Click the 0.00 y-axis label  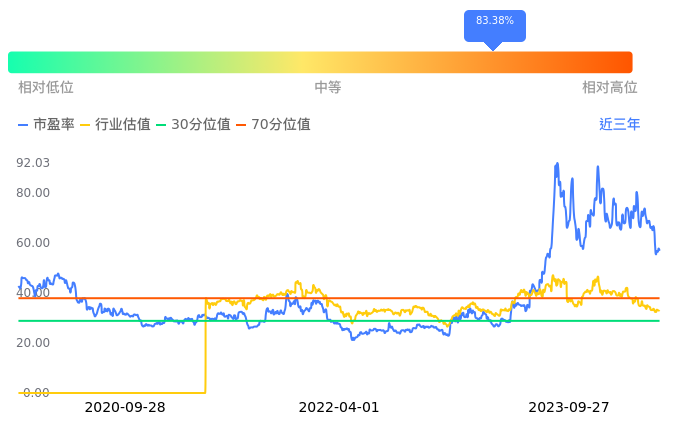35,393
